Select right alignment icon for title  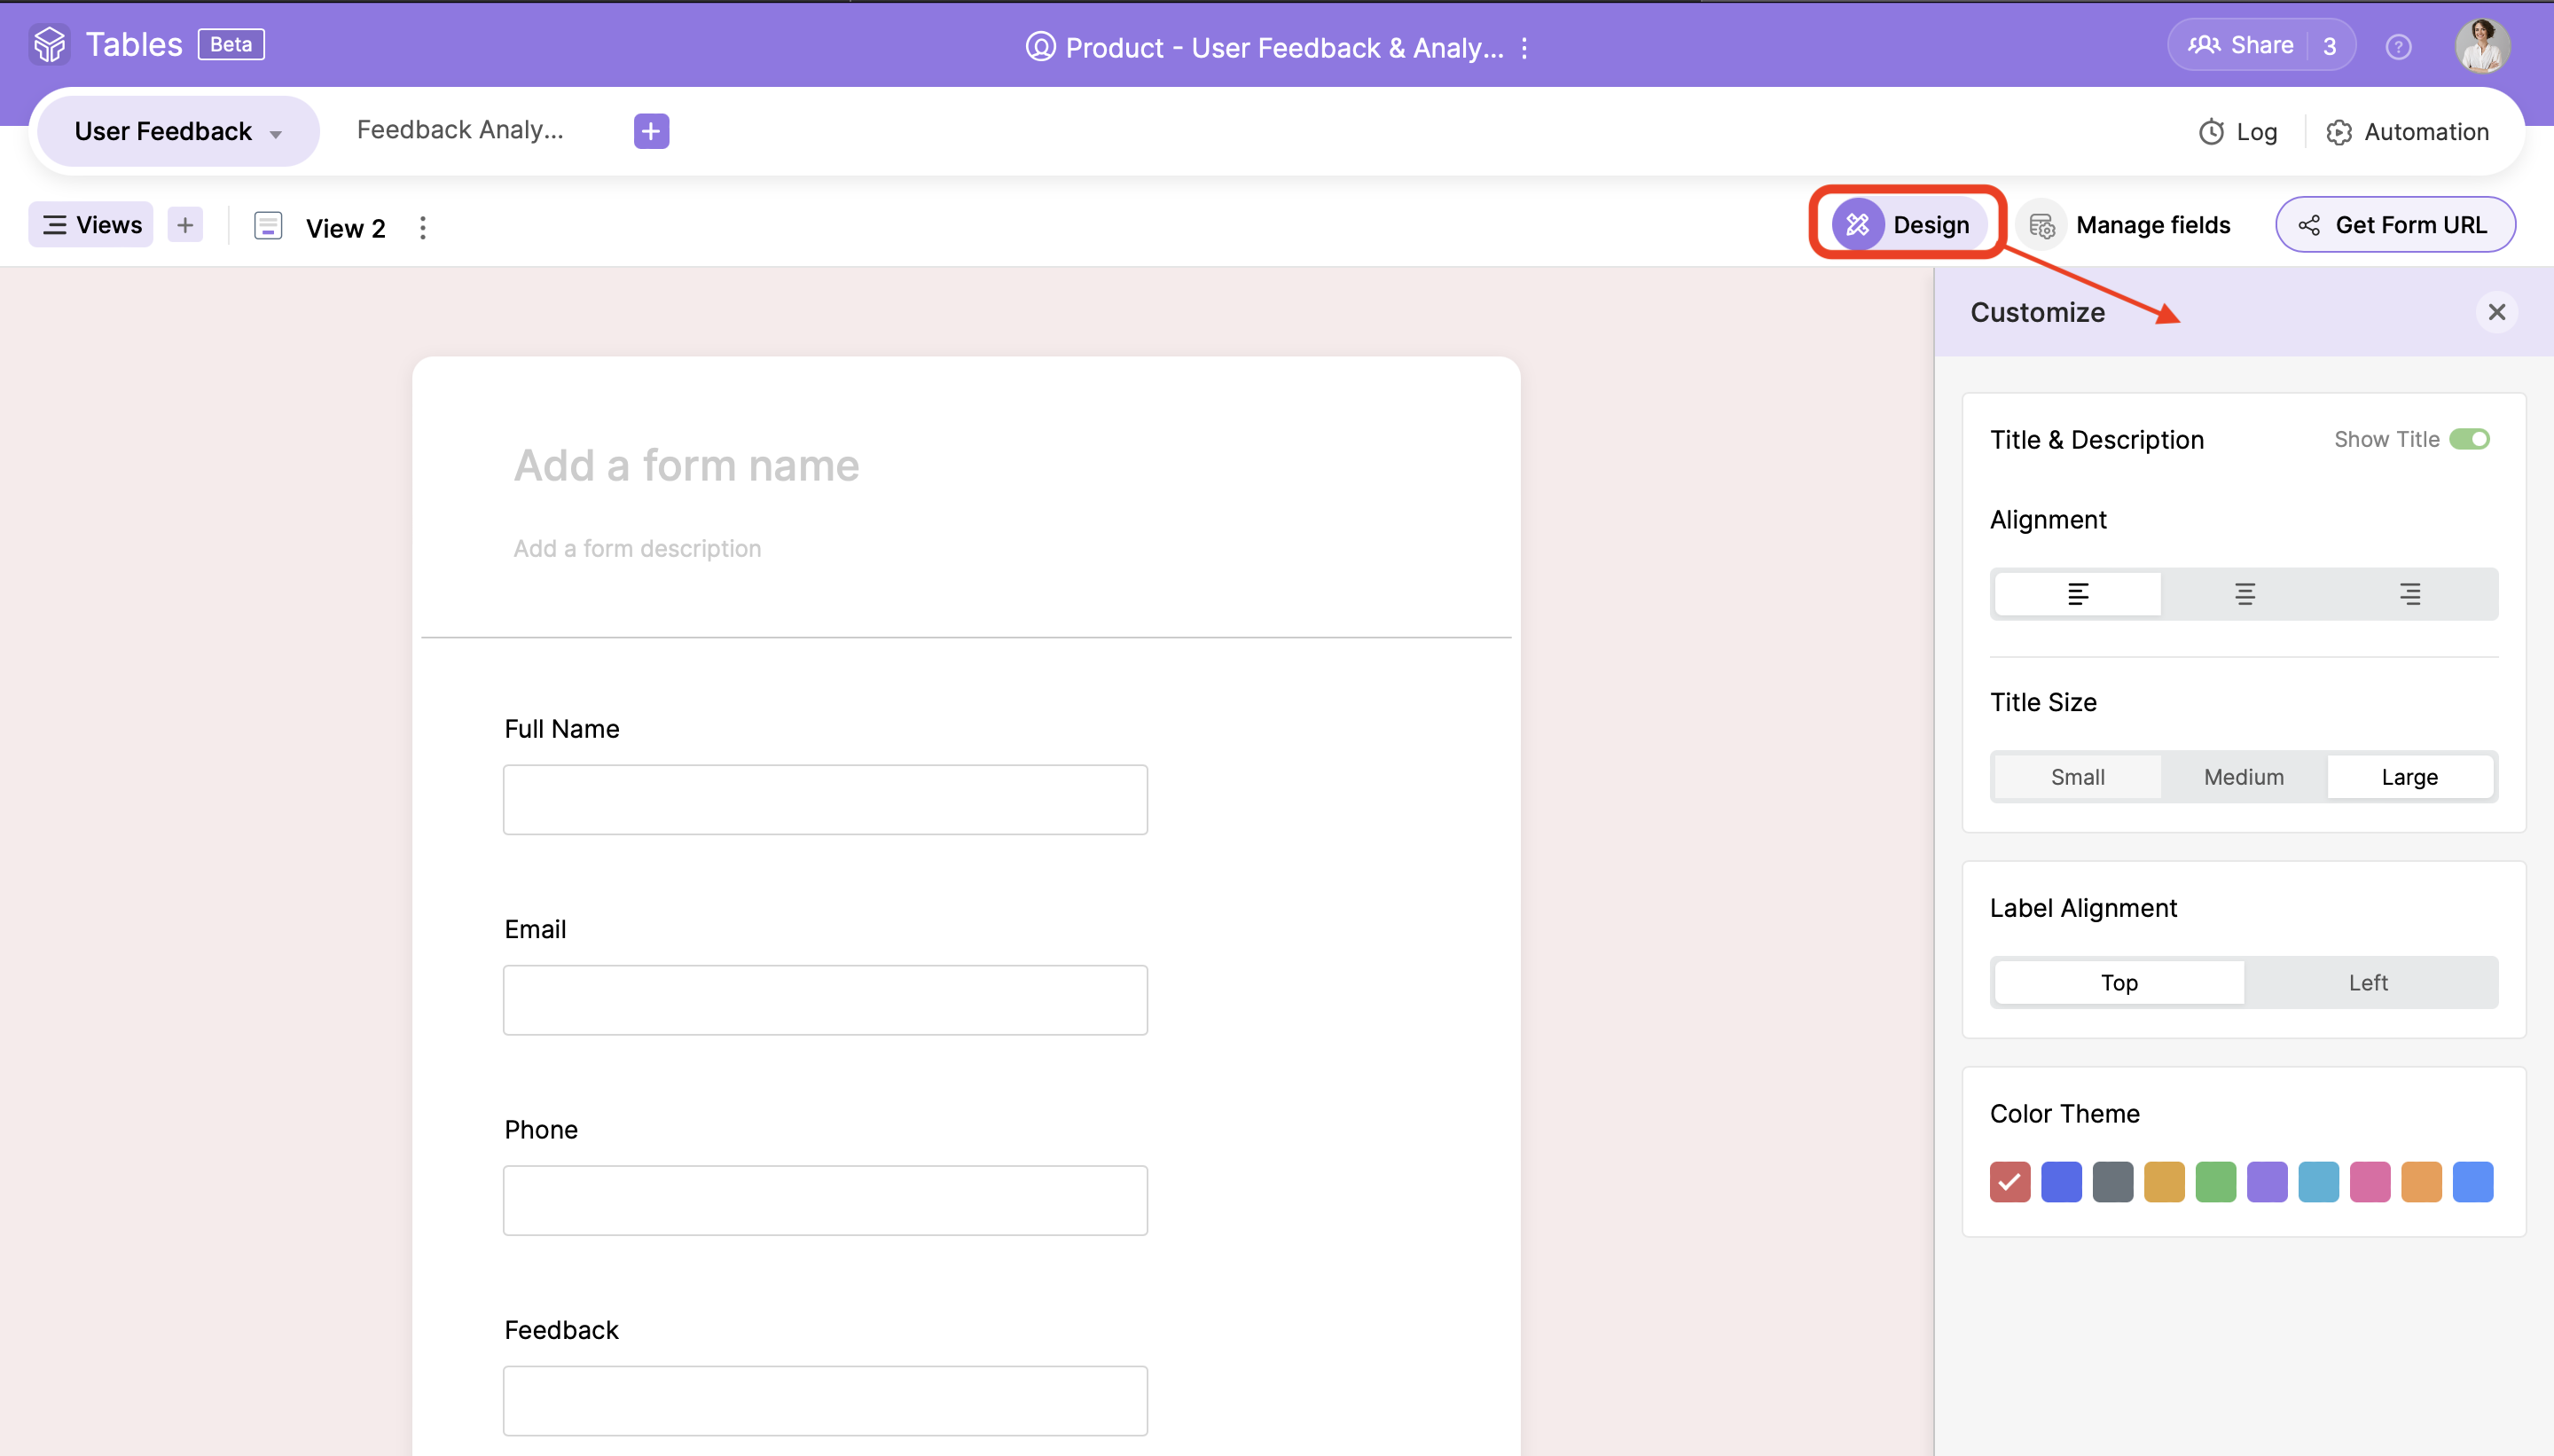point(2410,594)
